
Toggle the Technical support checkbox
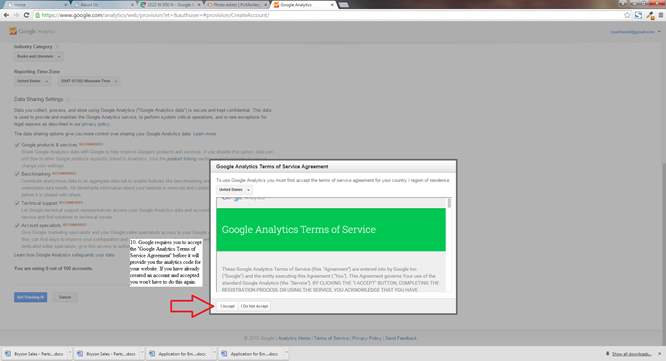[17, 203]
